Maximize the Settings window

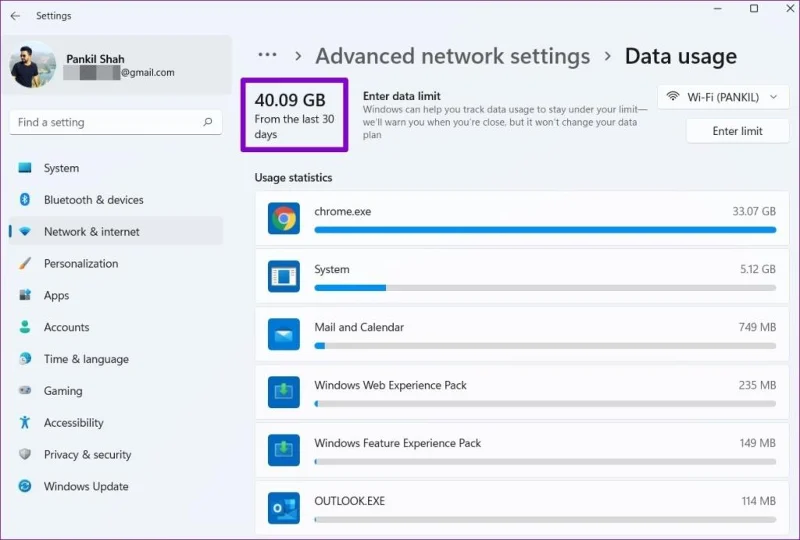tap(754, 8)
